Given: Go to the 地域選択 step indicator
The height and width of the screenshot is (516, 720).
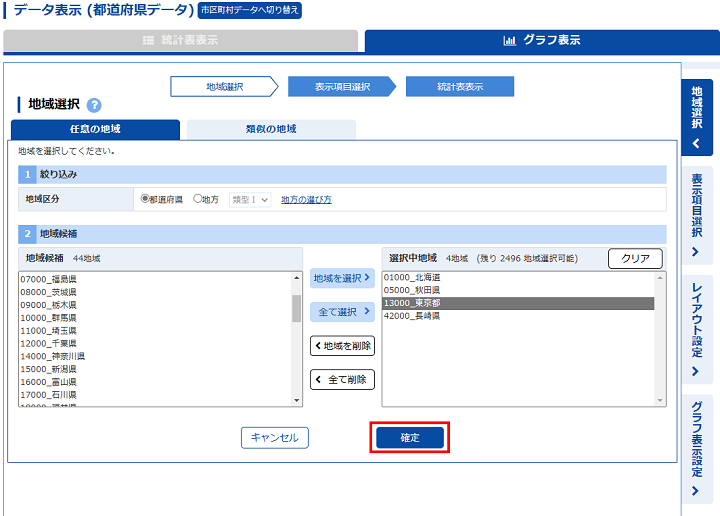Looking at the screenshot, I should pos(225,86).
